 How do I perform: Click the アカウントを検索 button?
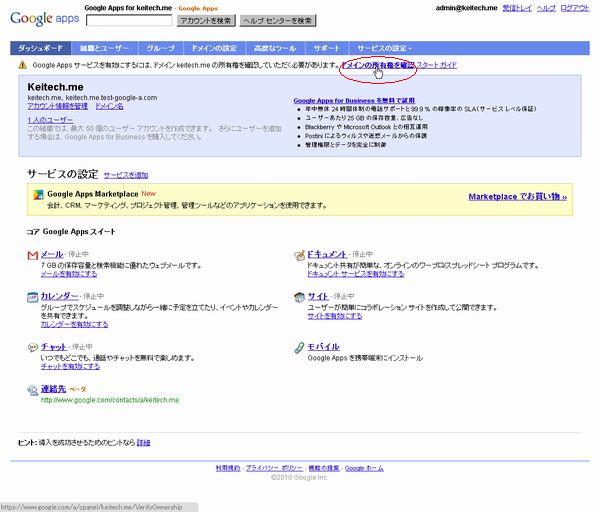point(206,21)
